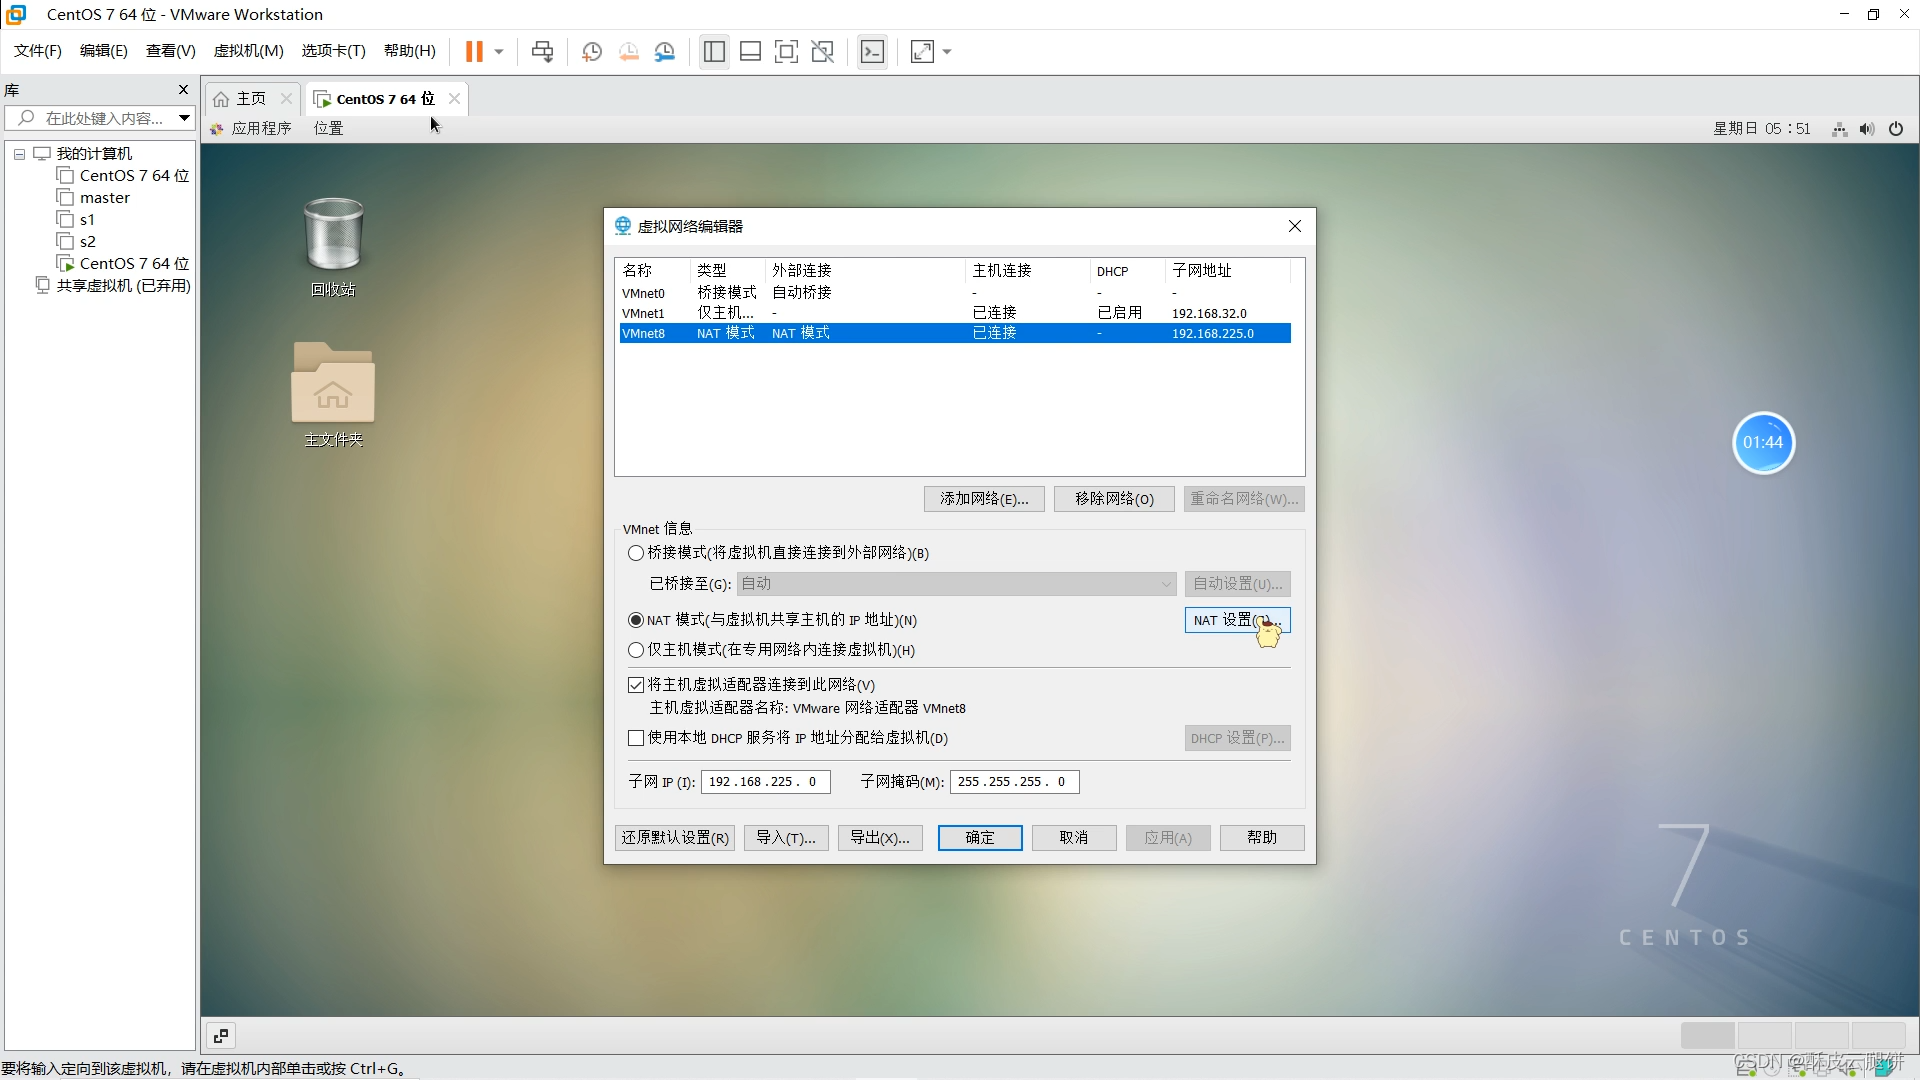Open the guest network status icon
Viewport: 1920px width, 1080px height.
[x=1839, y=128]
